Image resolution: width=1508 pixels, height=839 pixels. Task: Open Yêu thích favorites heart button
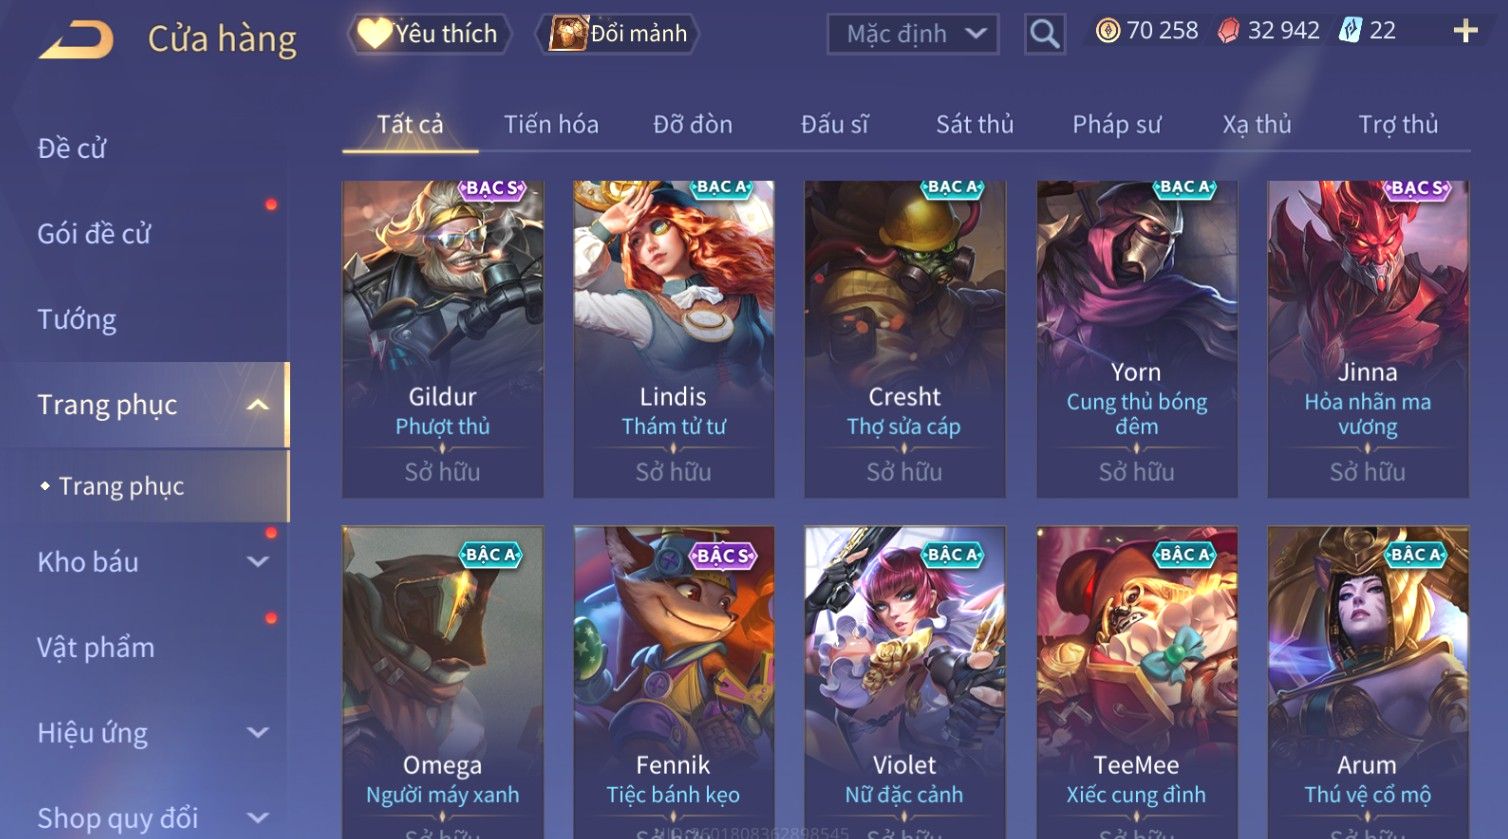pyautogui.click(x=429, y=34)
